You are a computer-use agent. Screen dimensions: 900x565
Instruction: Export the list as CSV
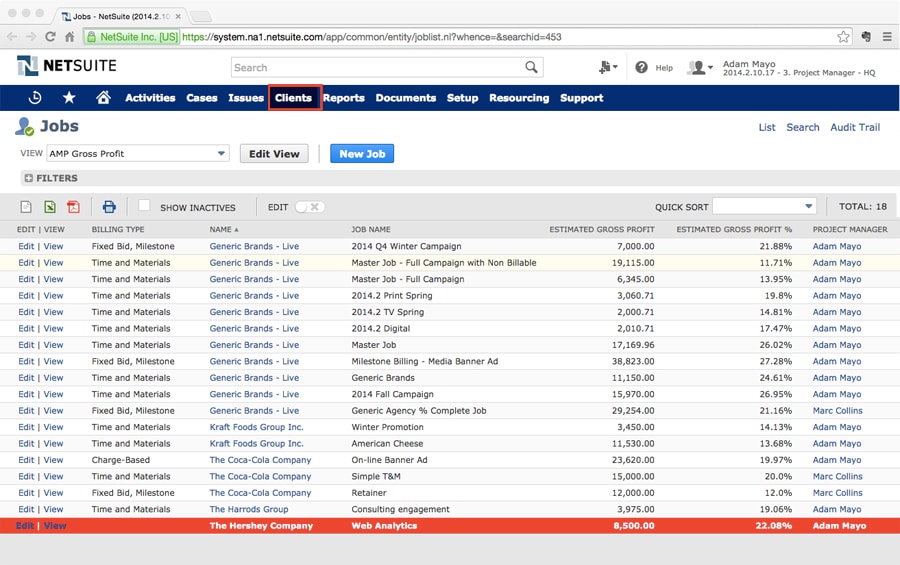click(x=26, y=207)
